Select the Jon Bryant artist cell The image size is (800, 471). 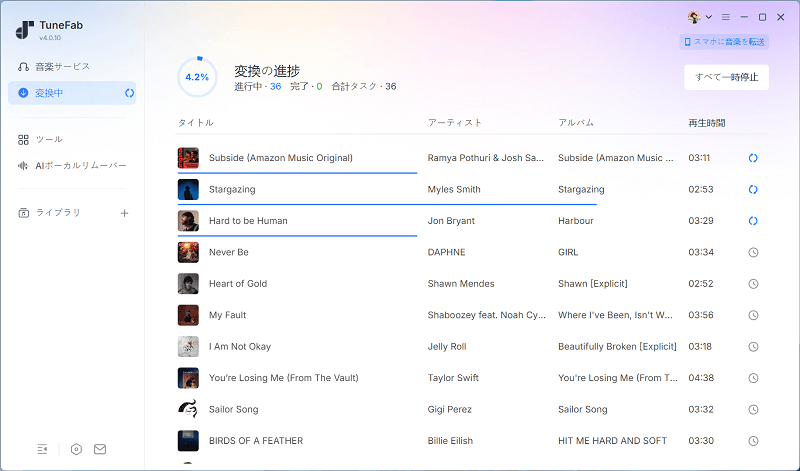pyautogui.click(x=451, y=221)
